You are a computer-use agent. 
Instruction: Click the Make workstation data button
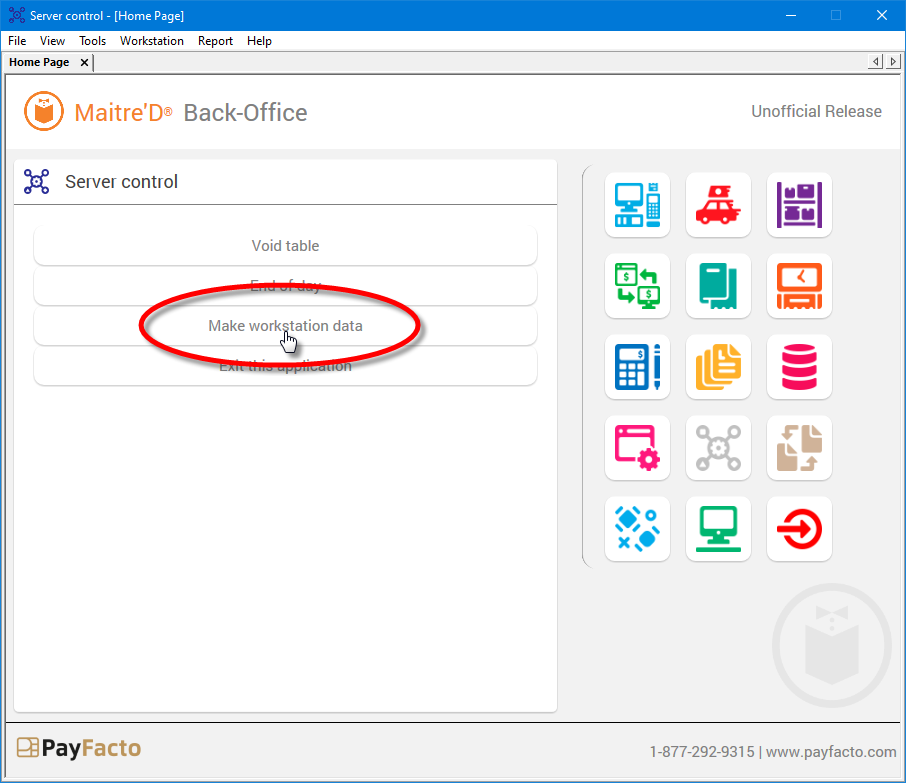click(285, 325)
